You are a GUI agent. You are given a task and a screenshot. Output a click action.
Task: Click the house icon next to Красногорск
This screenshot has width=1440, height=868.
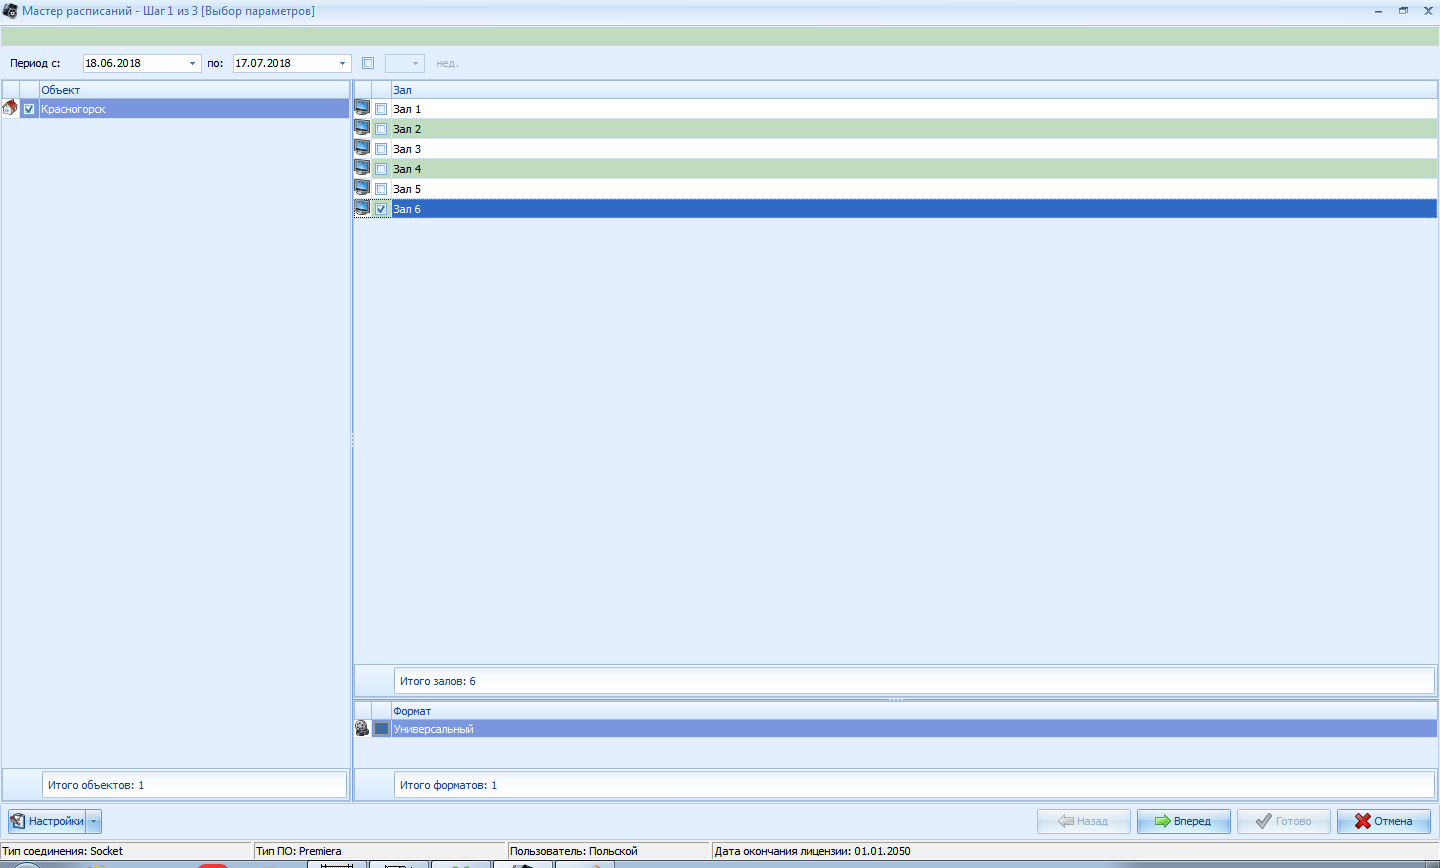pyautogui.click(x=10, y=108)
